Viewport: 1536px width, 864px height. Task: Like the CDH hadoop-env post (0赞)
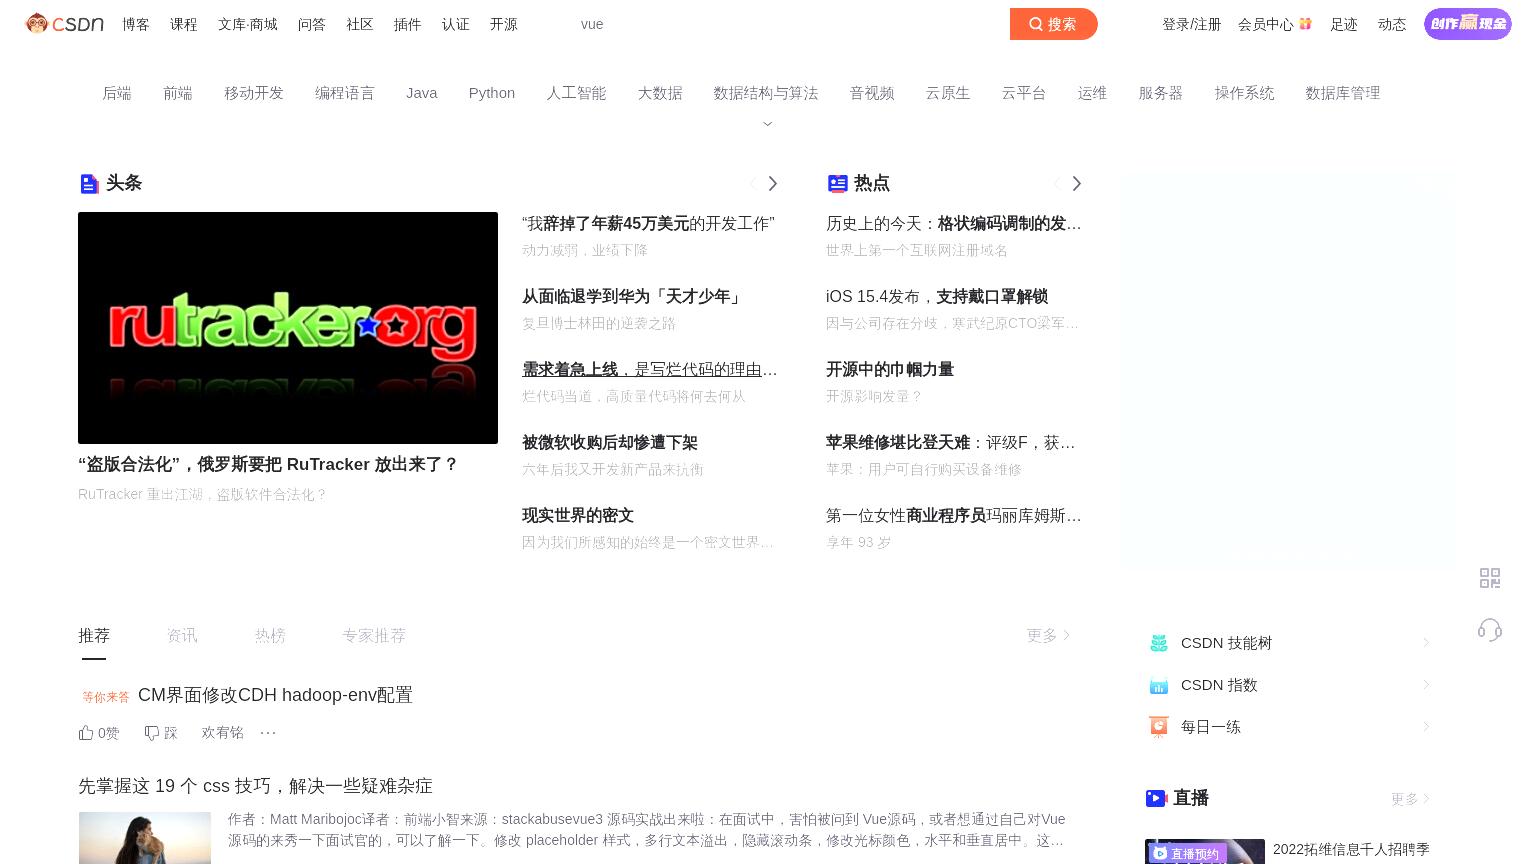[99, 733]
